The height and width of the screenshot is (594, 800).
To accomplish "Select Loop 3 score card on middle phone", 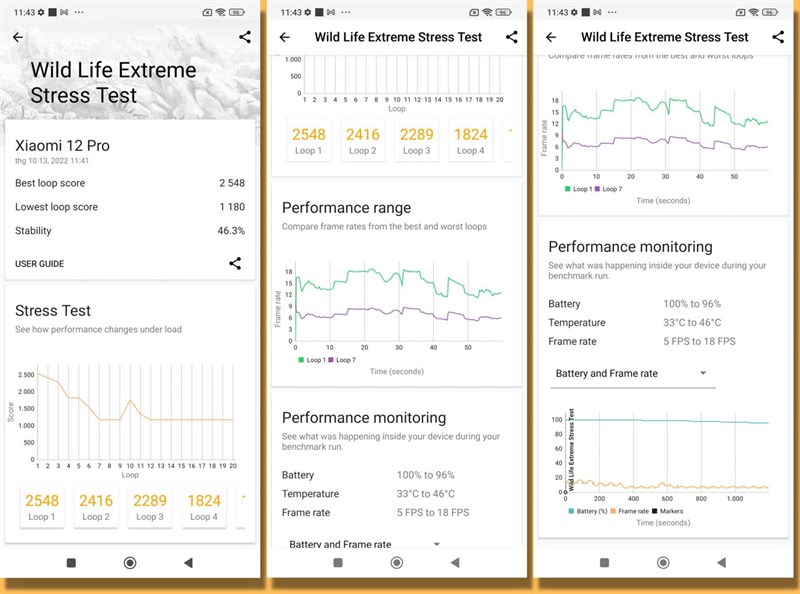I will (x=417, y=140).
